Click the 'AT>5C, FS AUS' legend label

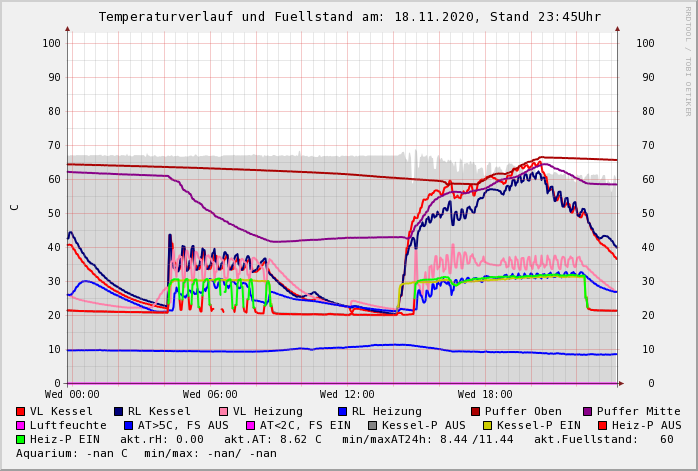click(183, 426)
